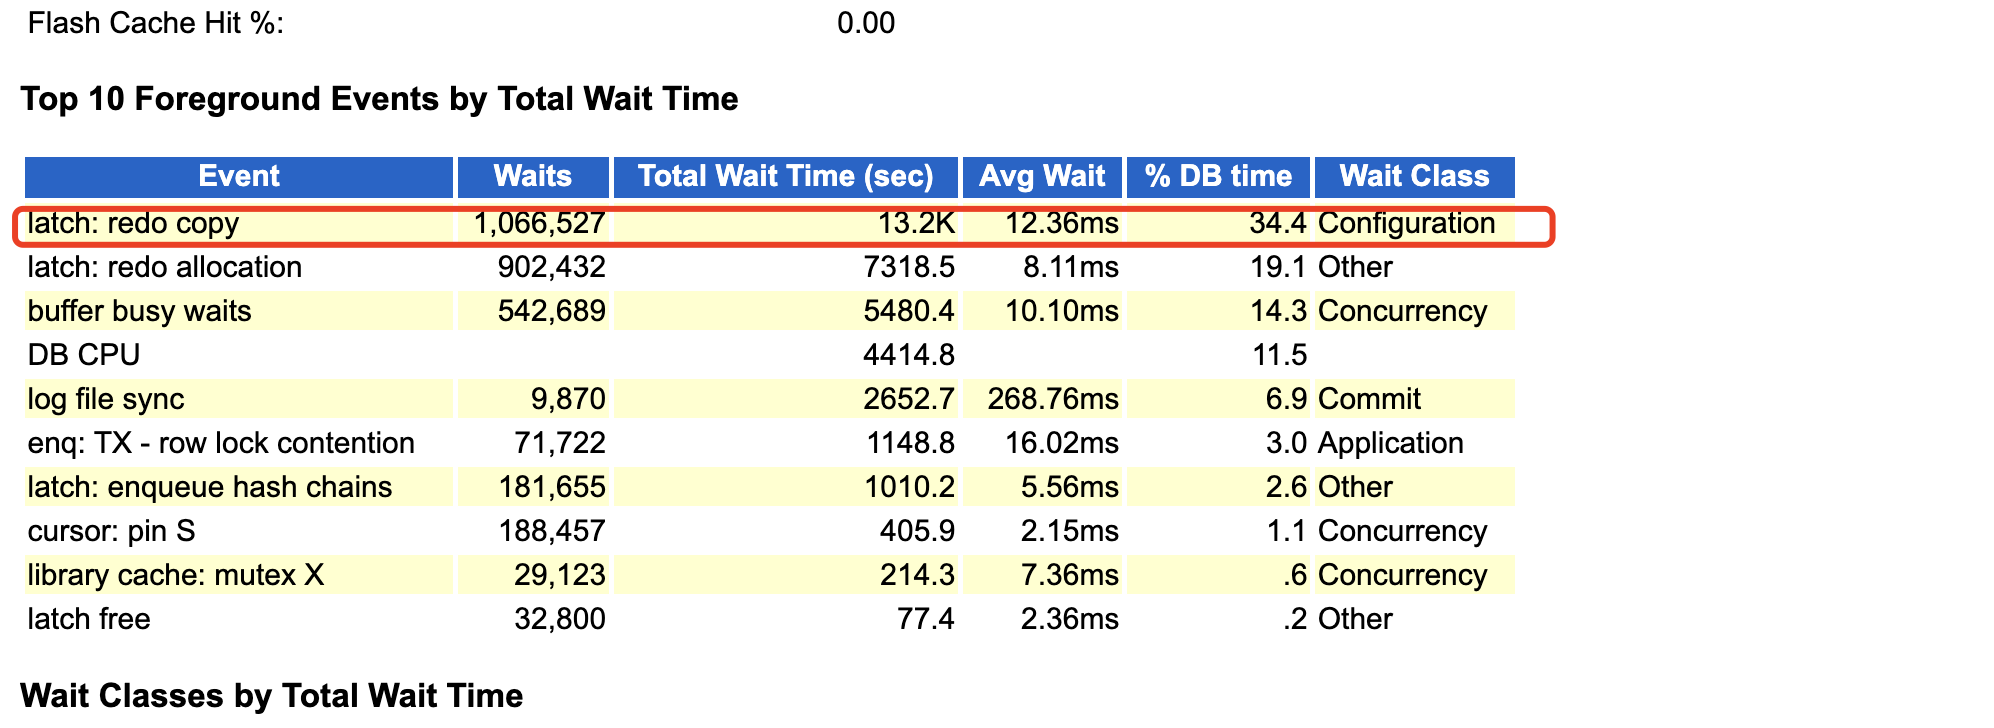Click the latch free event row

click(770, 619)
